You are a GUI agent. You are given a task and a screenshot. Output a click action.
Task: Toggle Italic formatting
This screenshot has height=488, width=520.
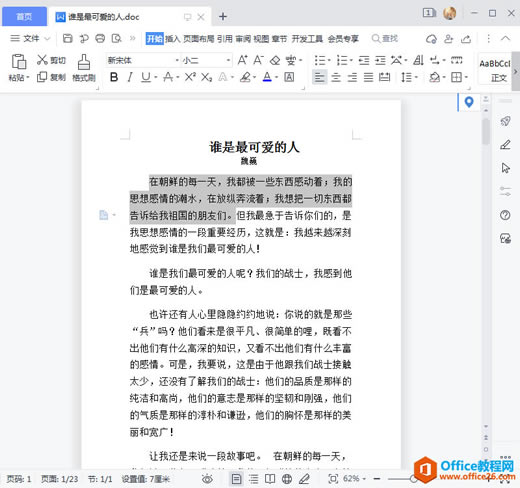click(x=130, y=77)
